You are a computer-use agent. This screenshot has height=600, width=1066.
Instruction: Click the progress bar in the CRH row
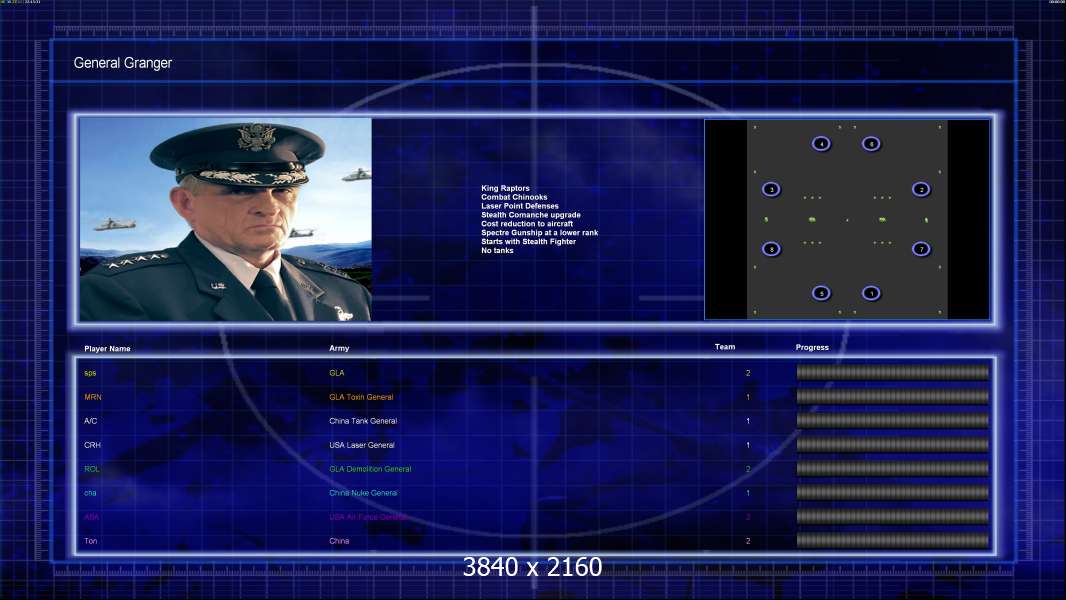[893, 445]
